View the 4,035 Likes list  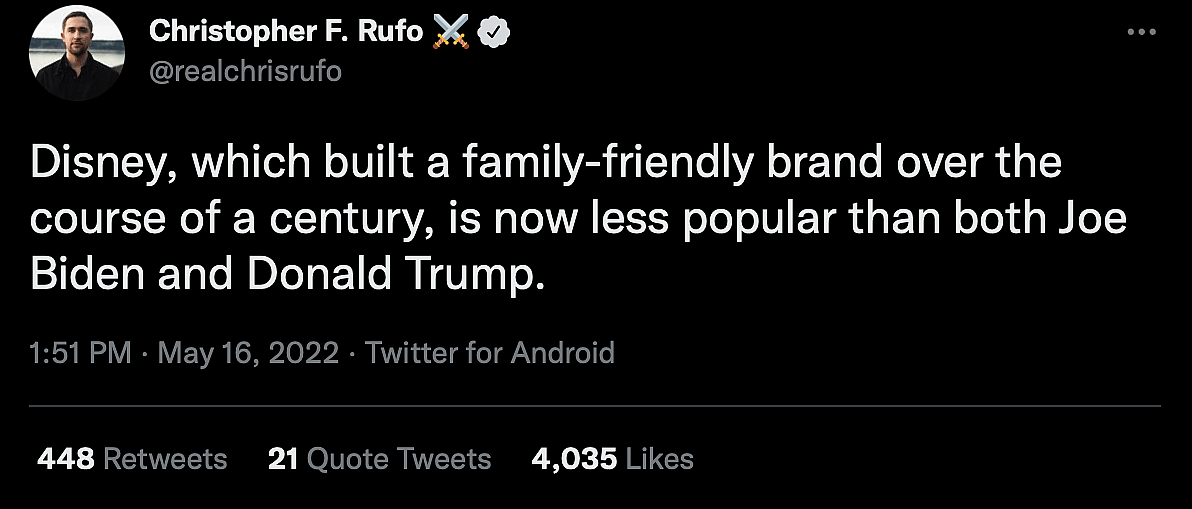pos(613,459)
